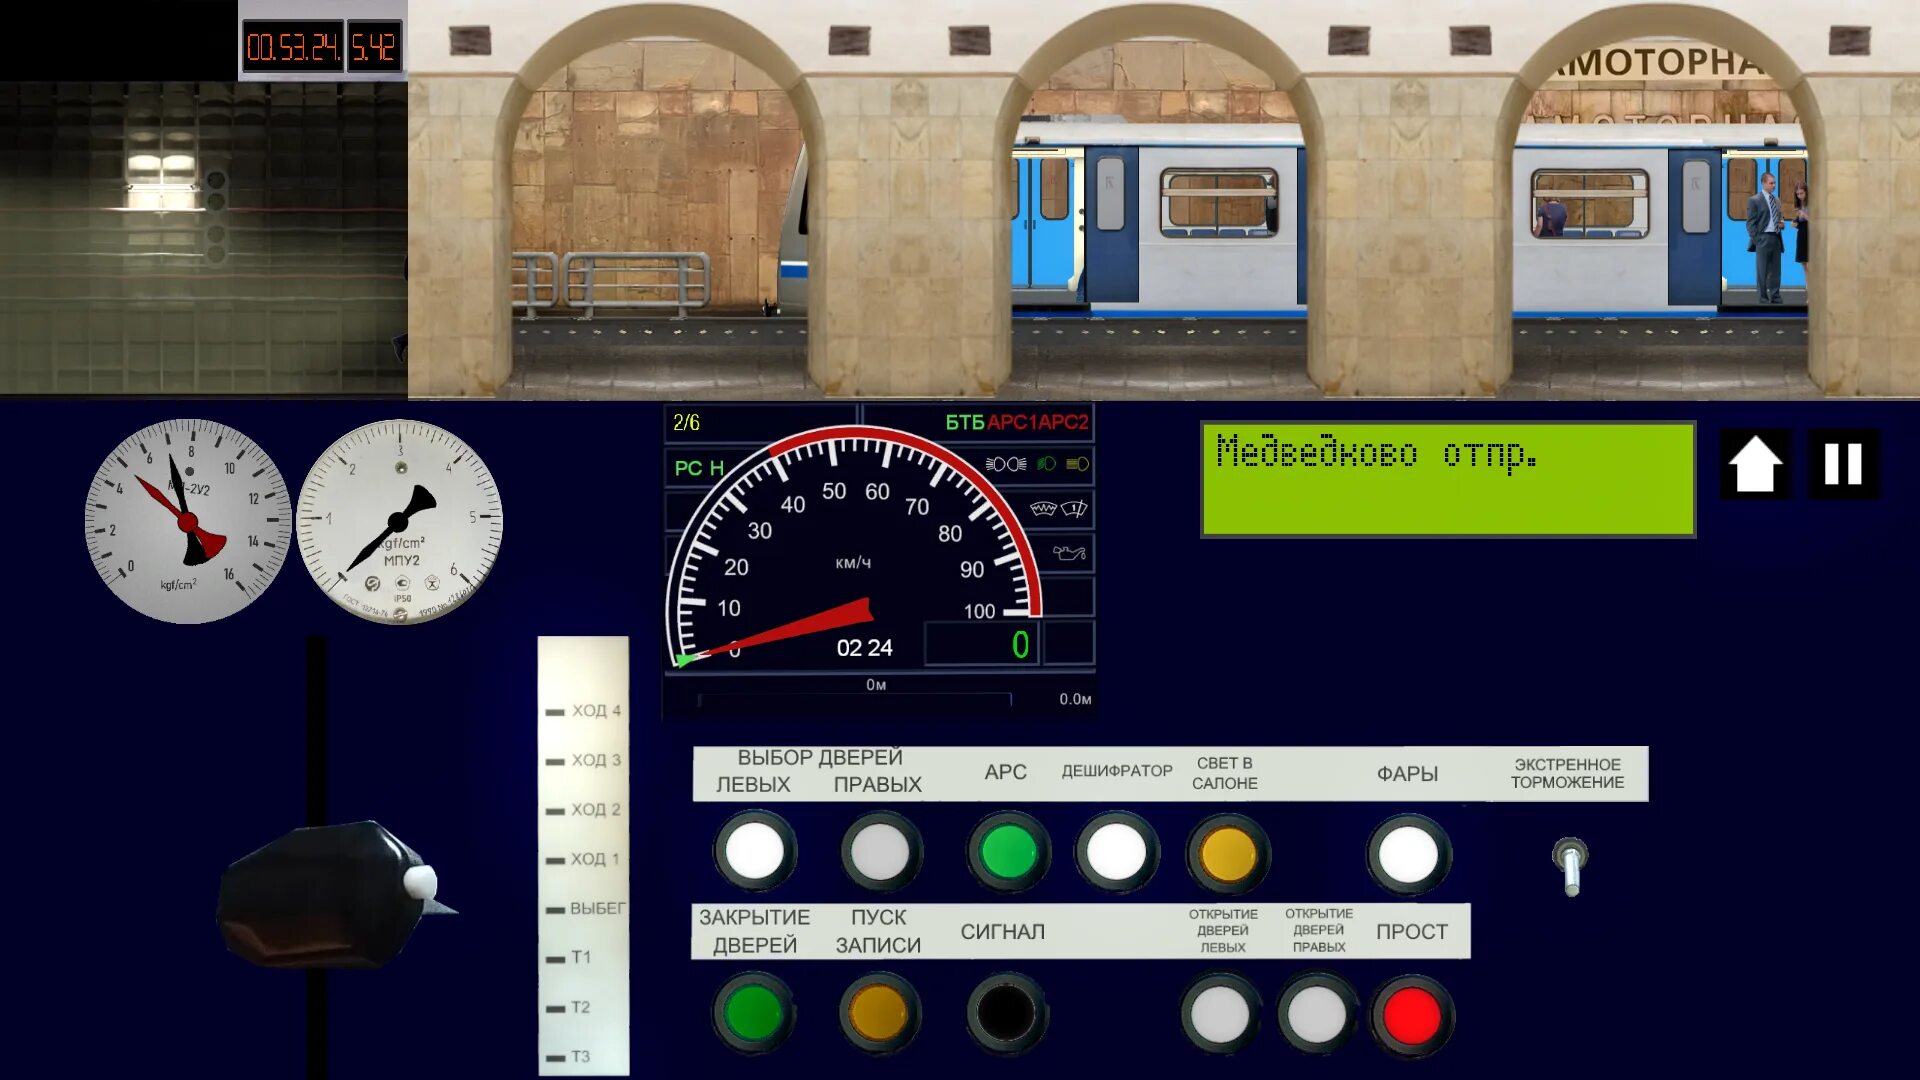Flip the ЭКСТРЕННОЕ ТОРМОЖЕНИЕ toggle switch
This screenshot has width=1920, height=1080.
tap(1570, 865)
